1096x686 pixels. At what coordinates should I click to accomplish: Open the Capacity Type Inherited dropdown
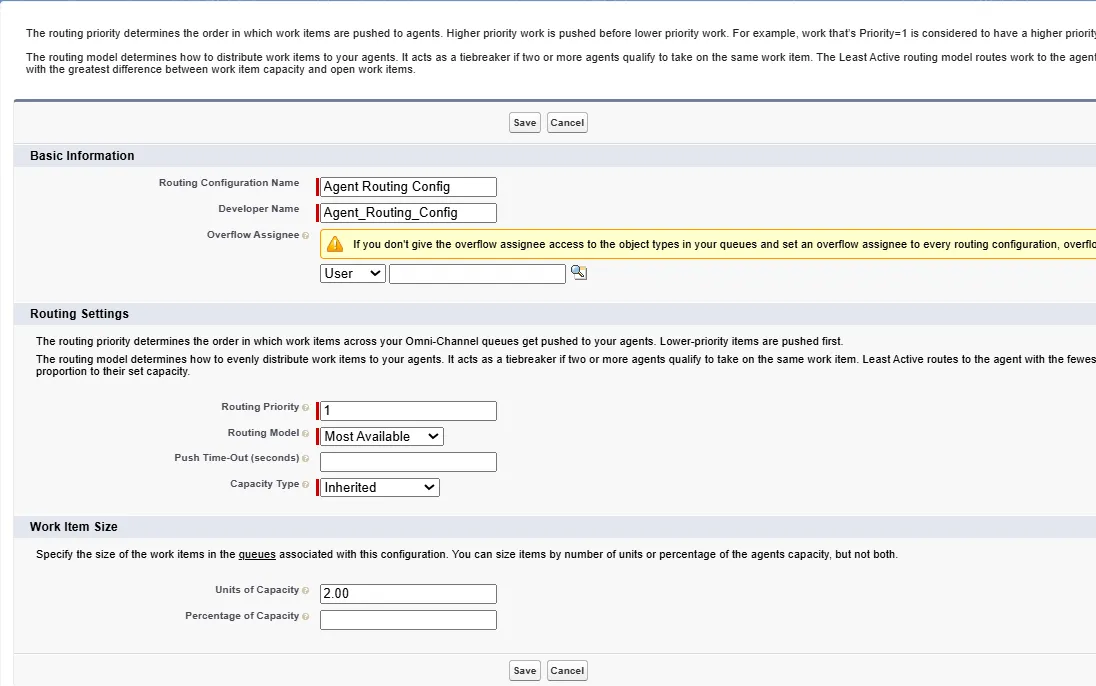379,487
